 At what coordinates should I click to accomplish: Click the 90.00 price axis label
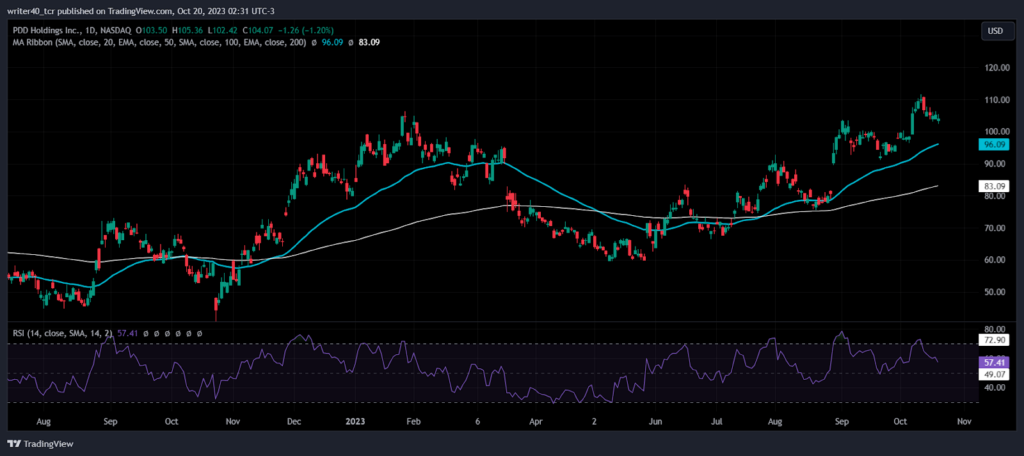pyautogui.click(x=995, y=164)
